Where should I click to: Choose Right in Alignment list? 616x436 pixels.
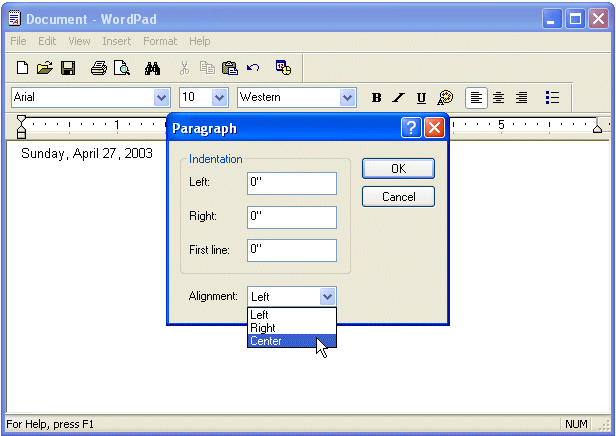[x=292, y=328]
